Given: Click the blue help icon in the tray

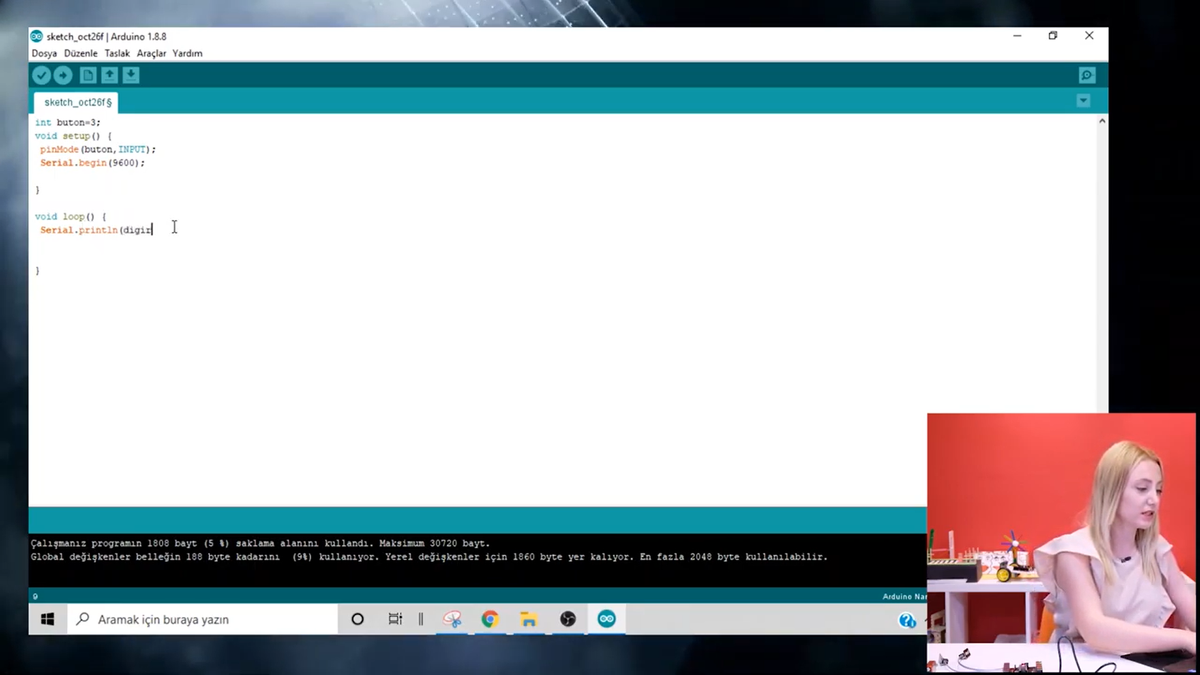Looking at the screenshot, I should tap(906, 619).
